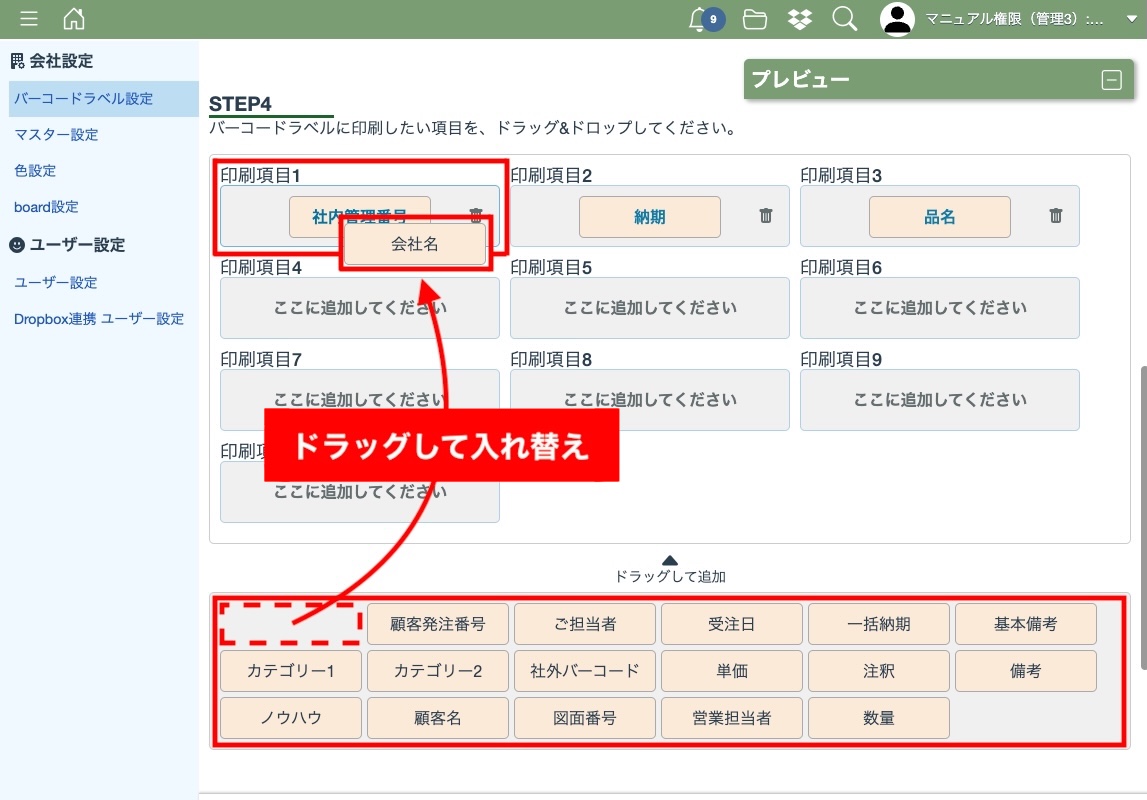This screenshot has width=1147, height=800.
Task: Collapse the プレビュー panel with minus button
Action: 1111,81
